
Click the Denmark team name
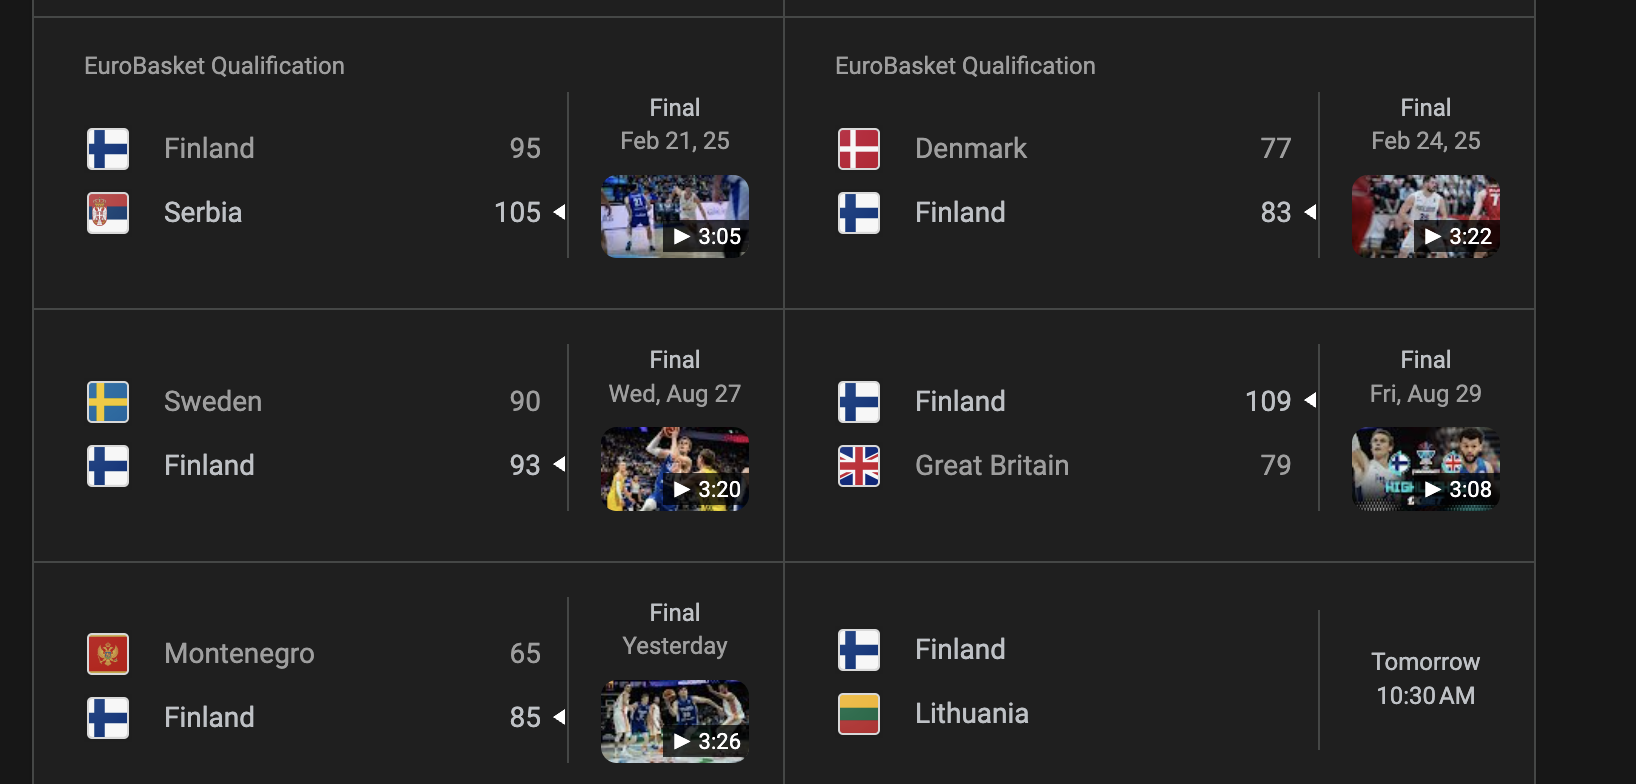(x=971, y=148)
